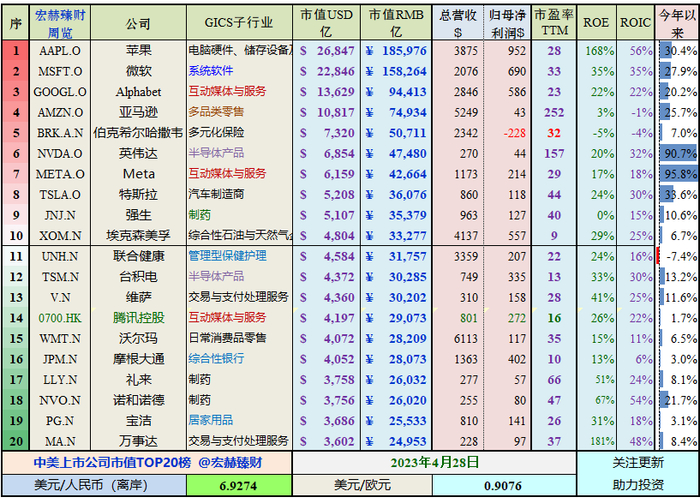Select the RMB market cap 29,073

point(408,318)
